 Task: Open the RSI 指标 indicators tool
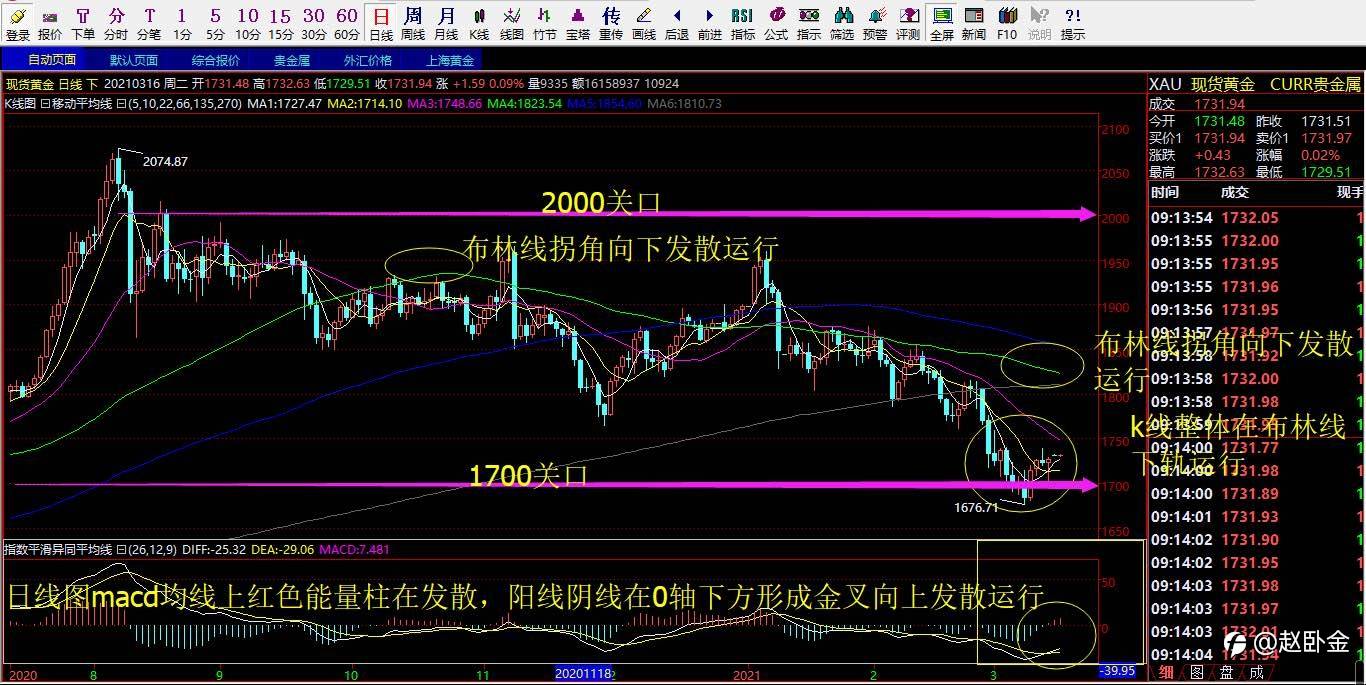pos(743,22)
